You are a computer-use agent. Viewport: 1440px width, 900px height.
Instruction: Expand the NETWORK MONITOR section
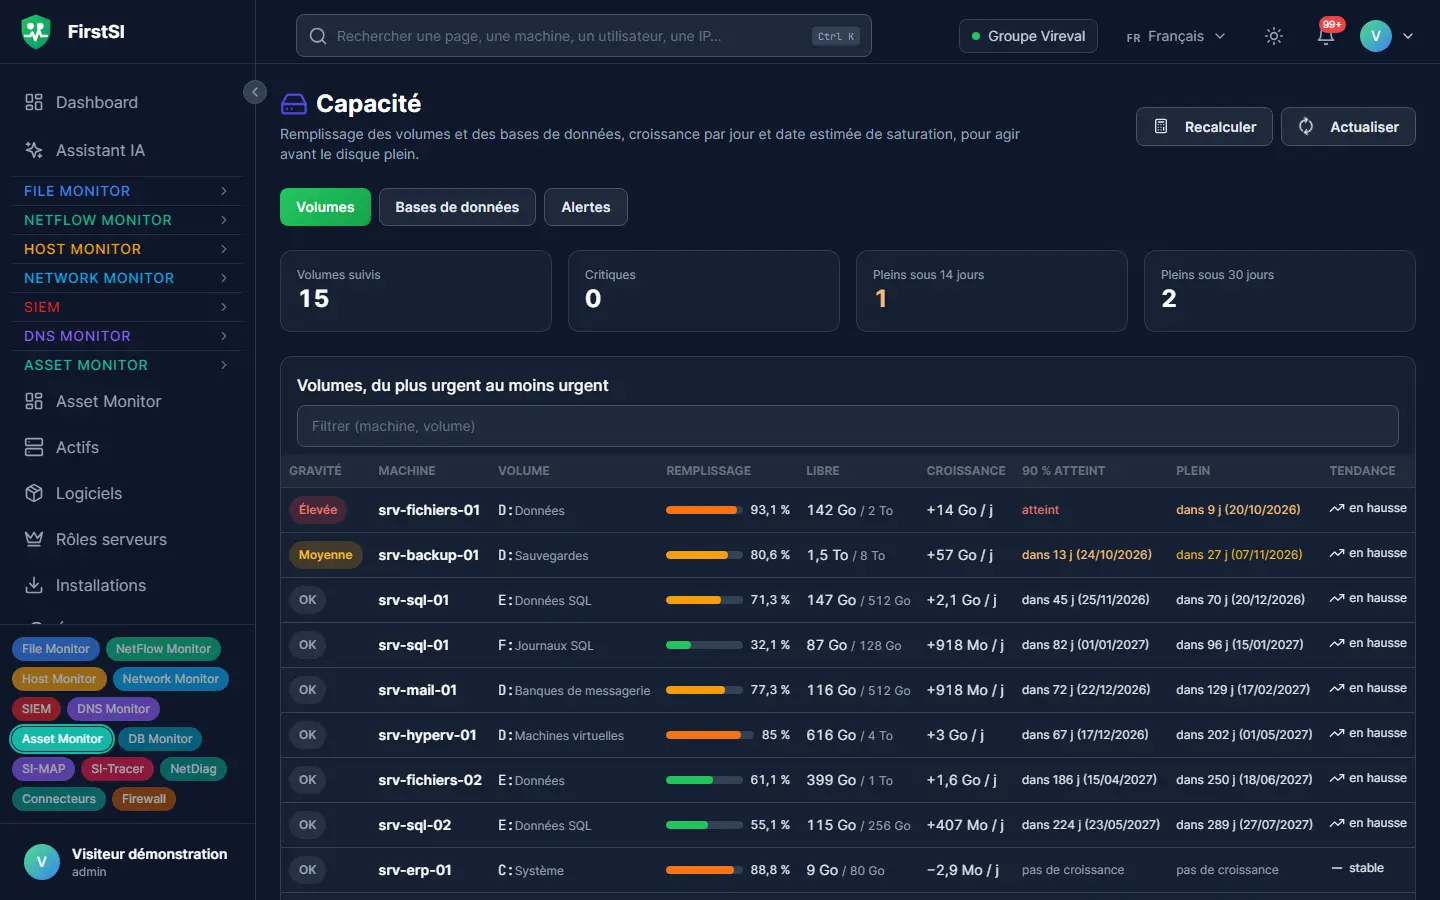click(127, 278)
